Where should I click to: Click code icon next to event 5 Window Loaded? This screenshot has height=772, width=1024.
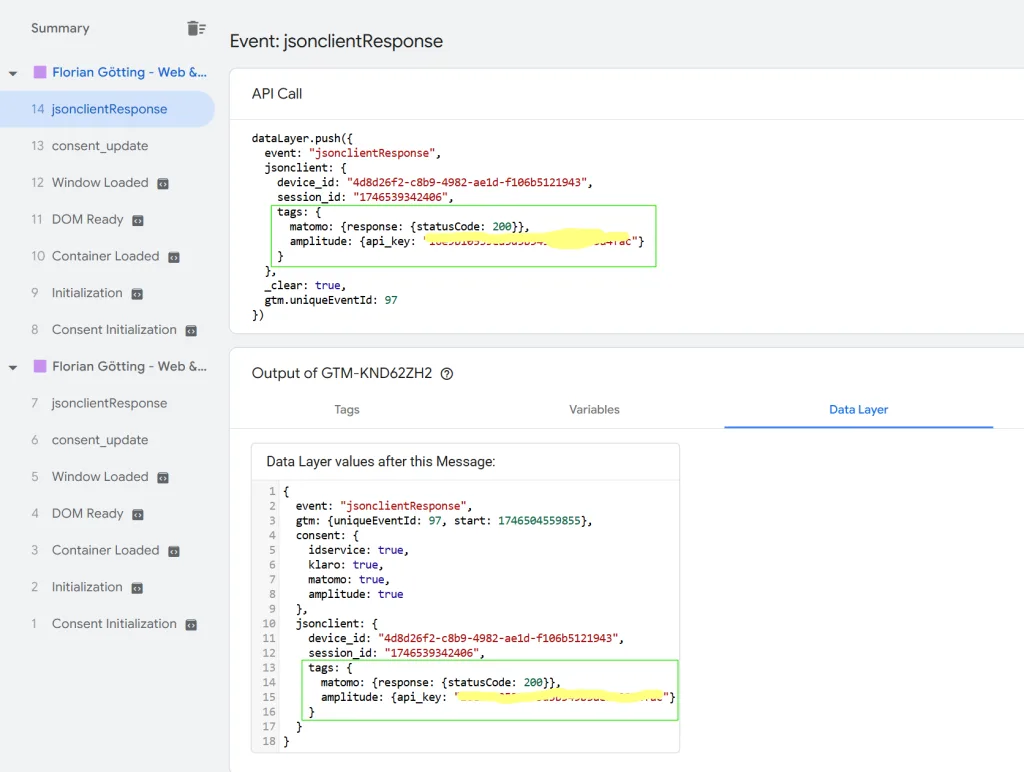click(x=163, y=477)
